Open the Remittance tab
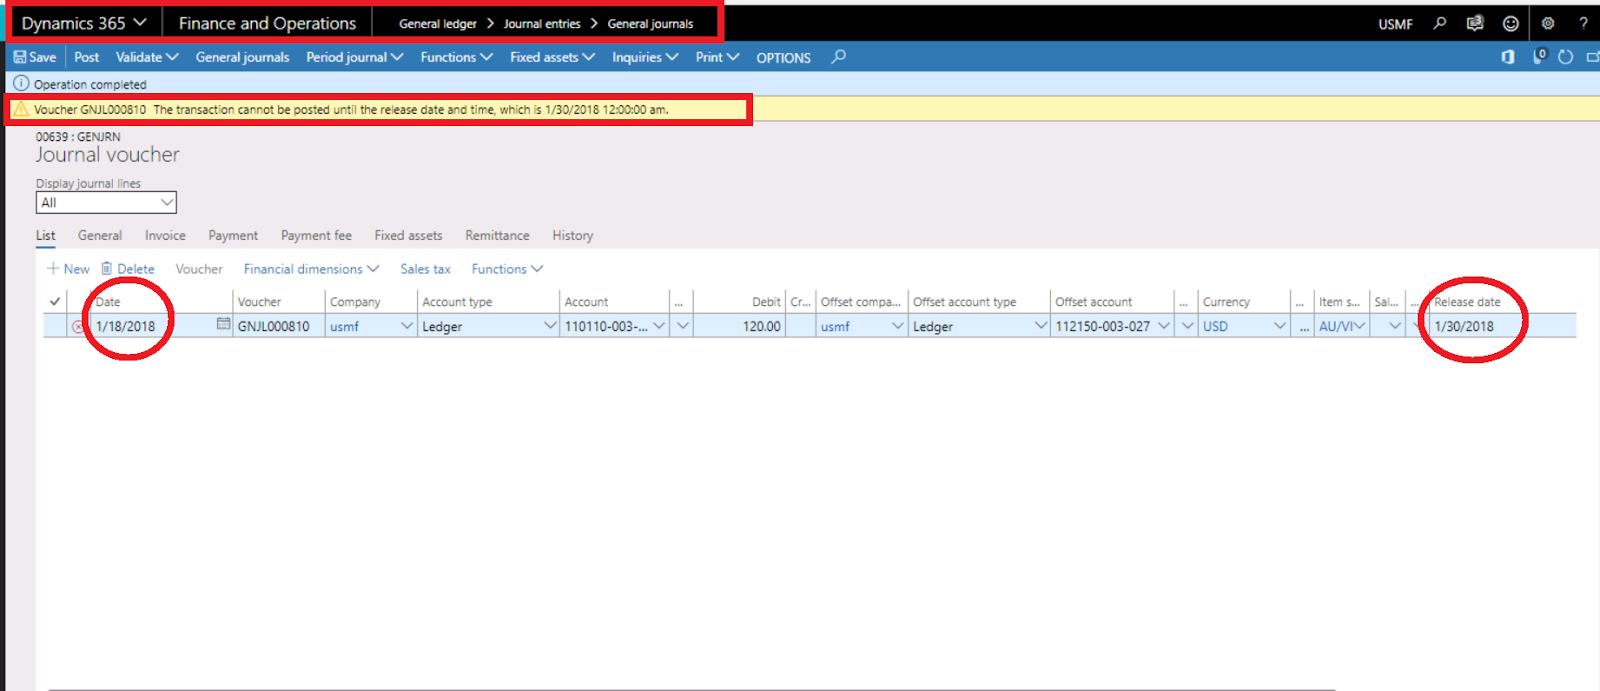This screenshot has width=1600, height=691. [x=497, y=235]
